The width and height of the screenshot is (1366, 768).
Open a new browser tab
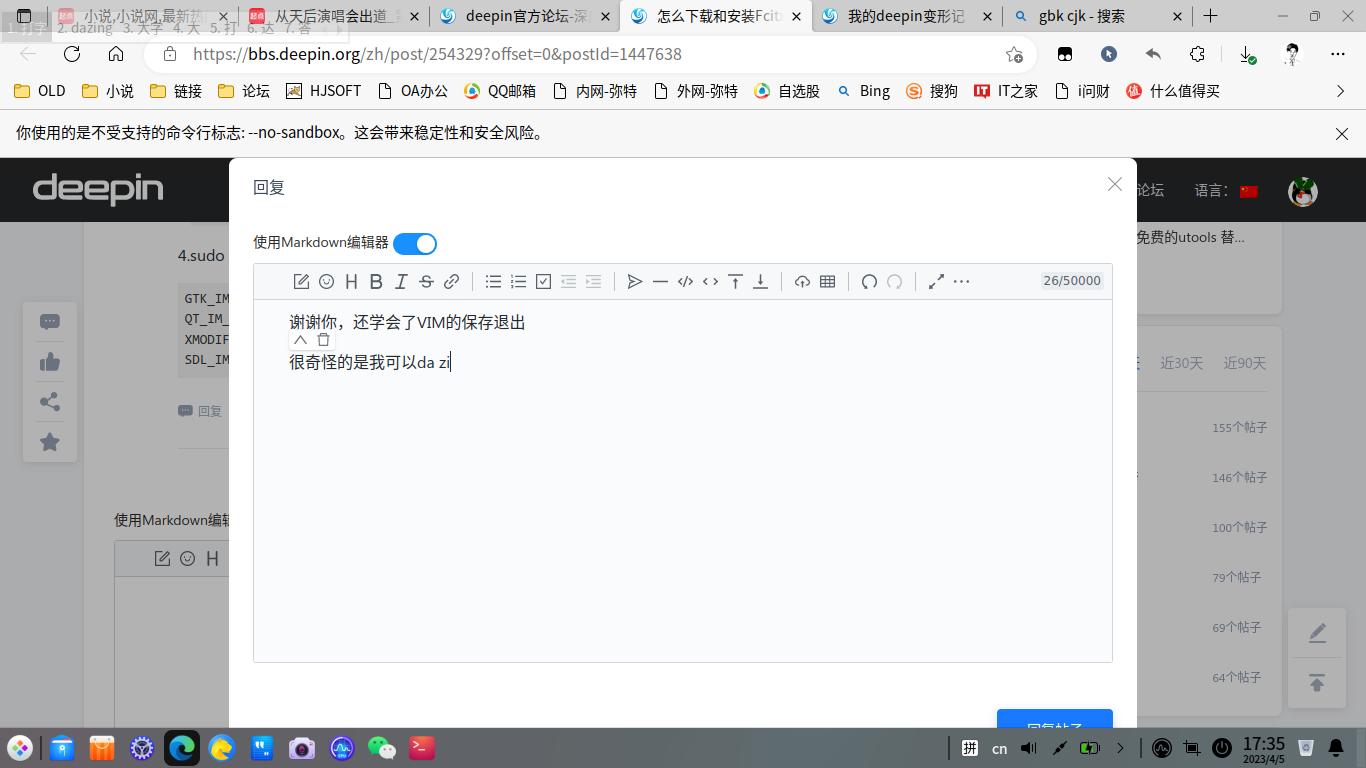(x=1210, y=16)
